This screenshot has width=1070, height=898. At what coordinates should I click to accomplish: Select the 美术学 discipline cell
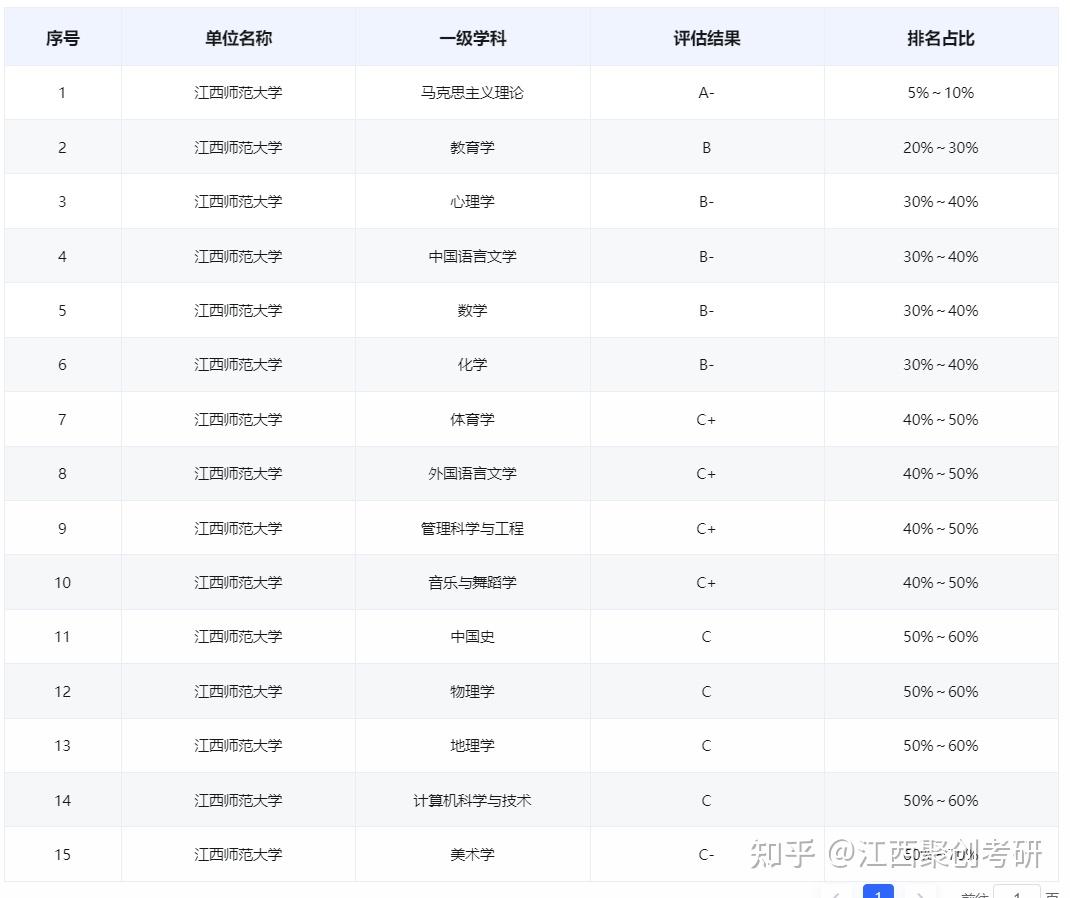click(x=472, y=854)
